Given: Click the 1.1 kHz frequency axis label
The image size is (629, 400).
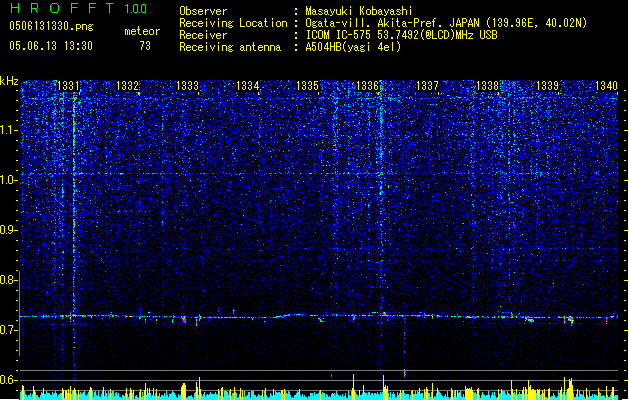Looking at the screenshot, I should pyautogui.click(x=8, y=130).
